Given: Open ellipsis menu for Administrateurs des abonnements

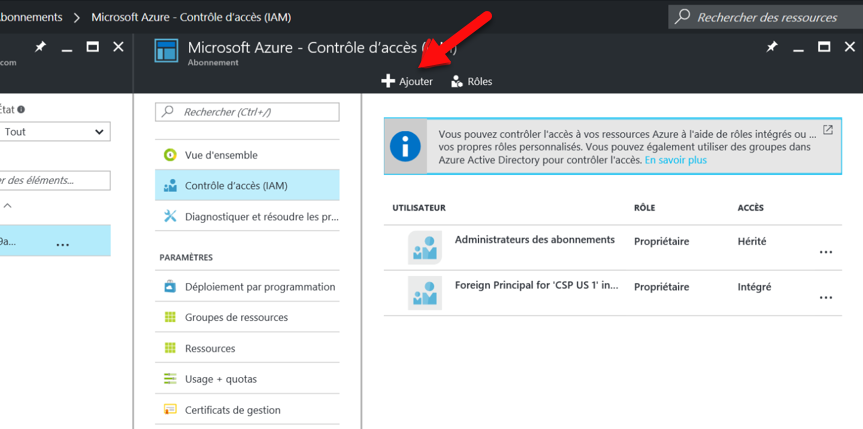Looking at the screenshot, I should point(826,252).
